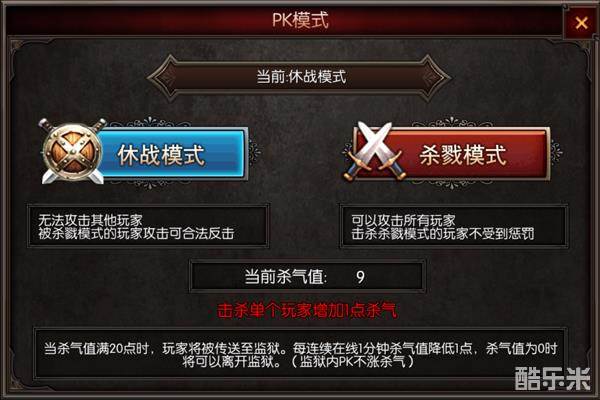Screen dimensions: 600x400
Task: Click the 当前杀气值 display field
Action: tap(307, 276)
